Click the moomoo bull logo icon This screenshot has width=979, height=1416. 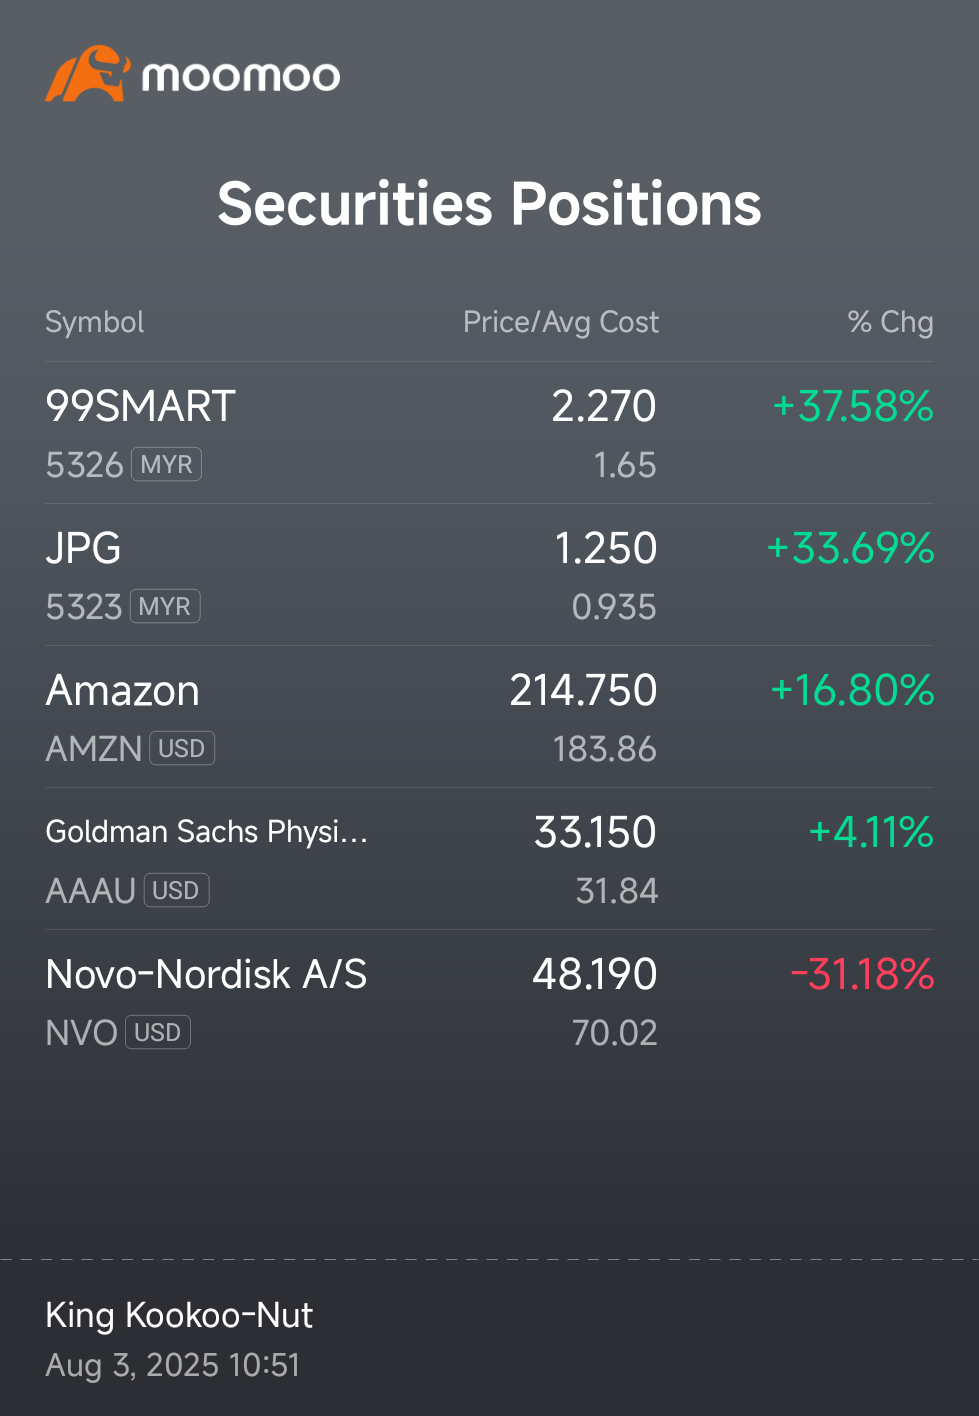click(88, 74)
